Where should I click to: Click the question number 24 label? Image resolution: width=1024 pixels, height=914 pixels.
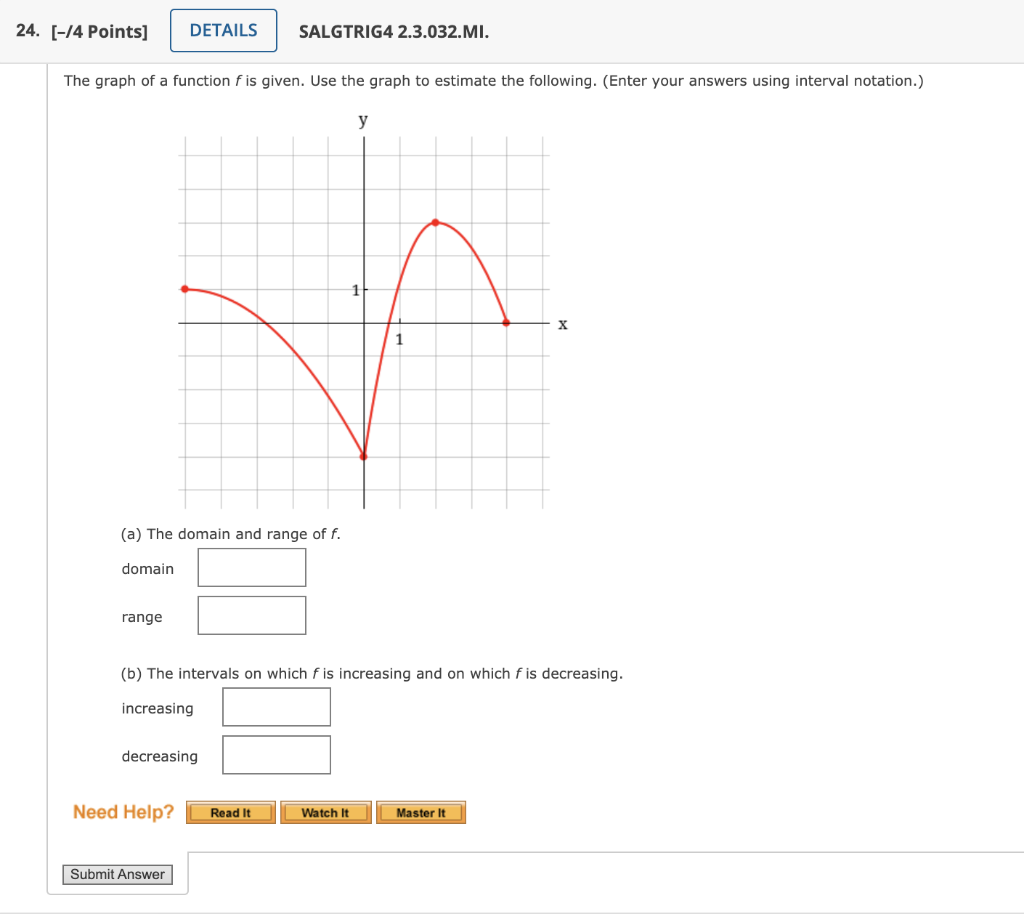click(x=25, y=30)
